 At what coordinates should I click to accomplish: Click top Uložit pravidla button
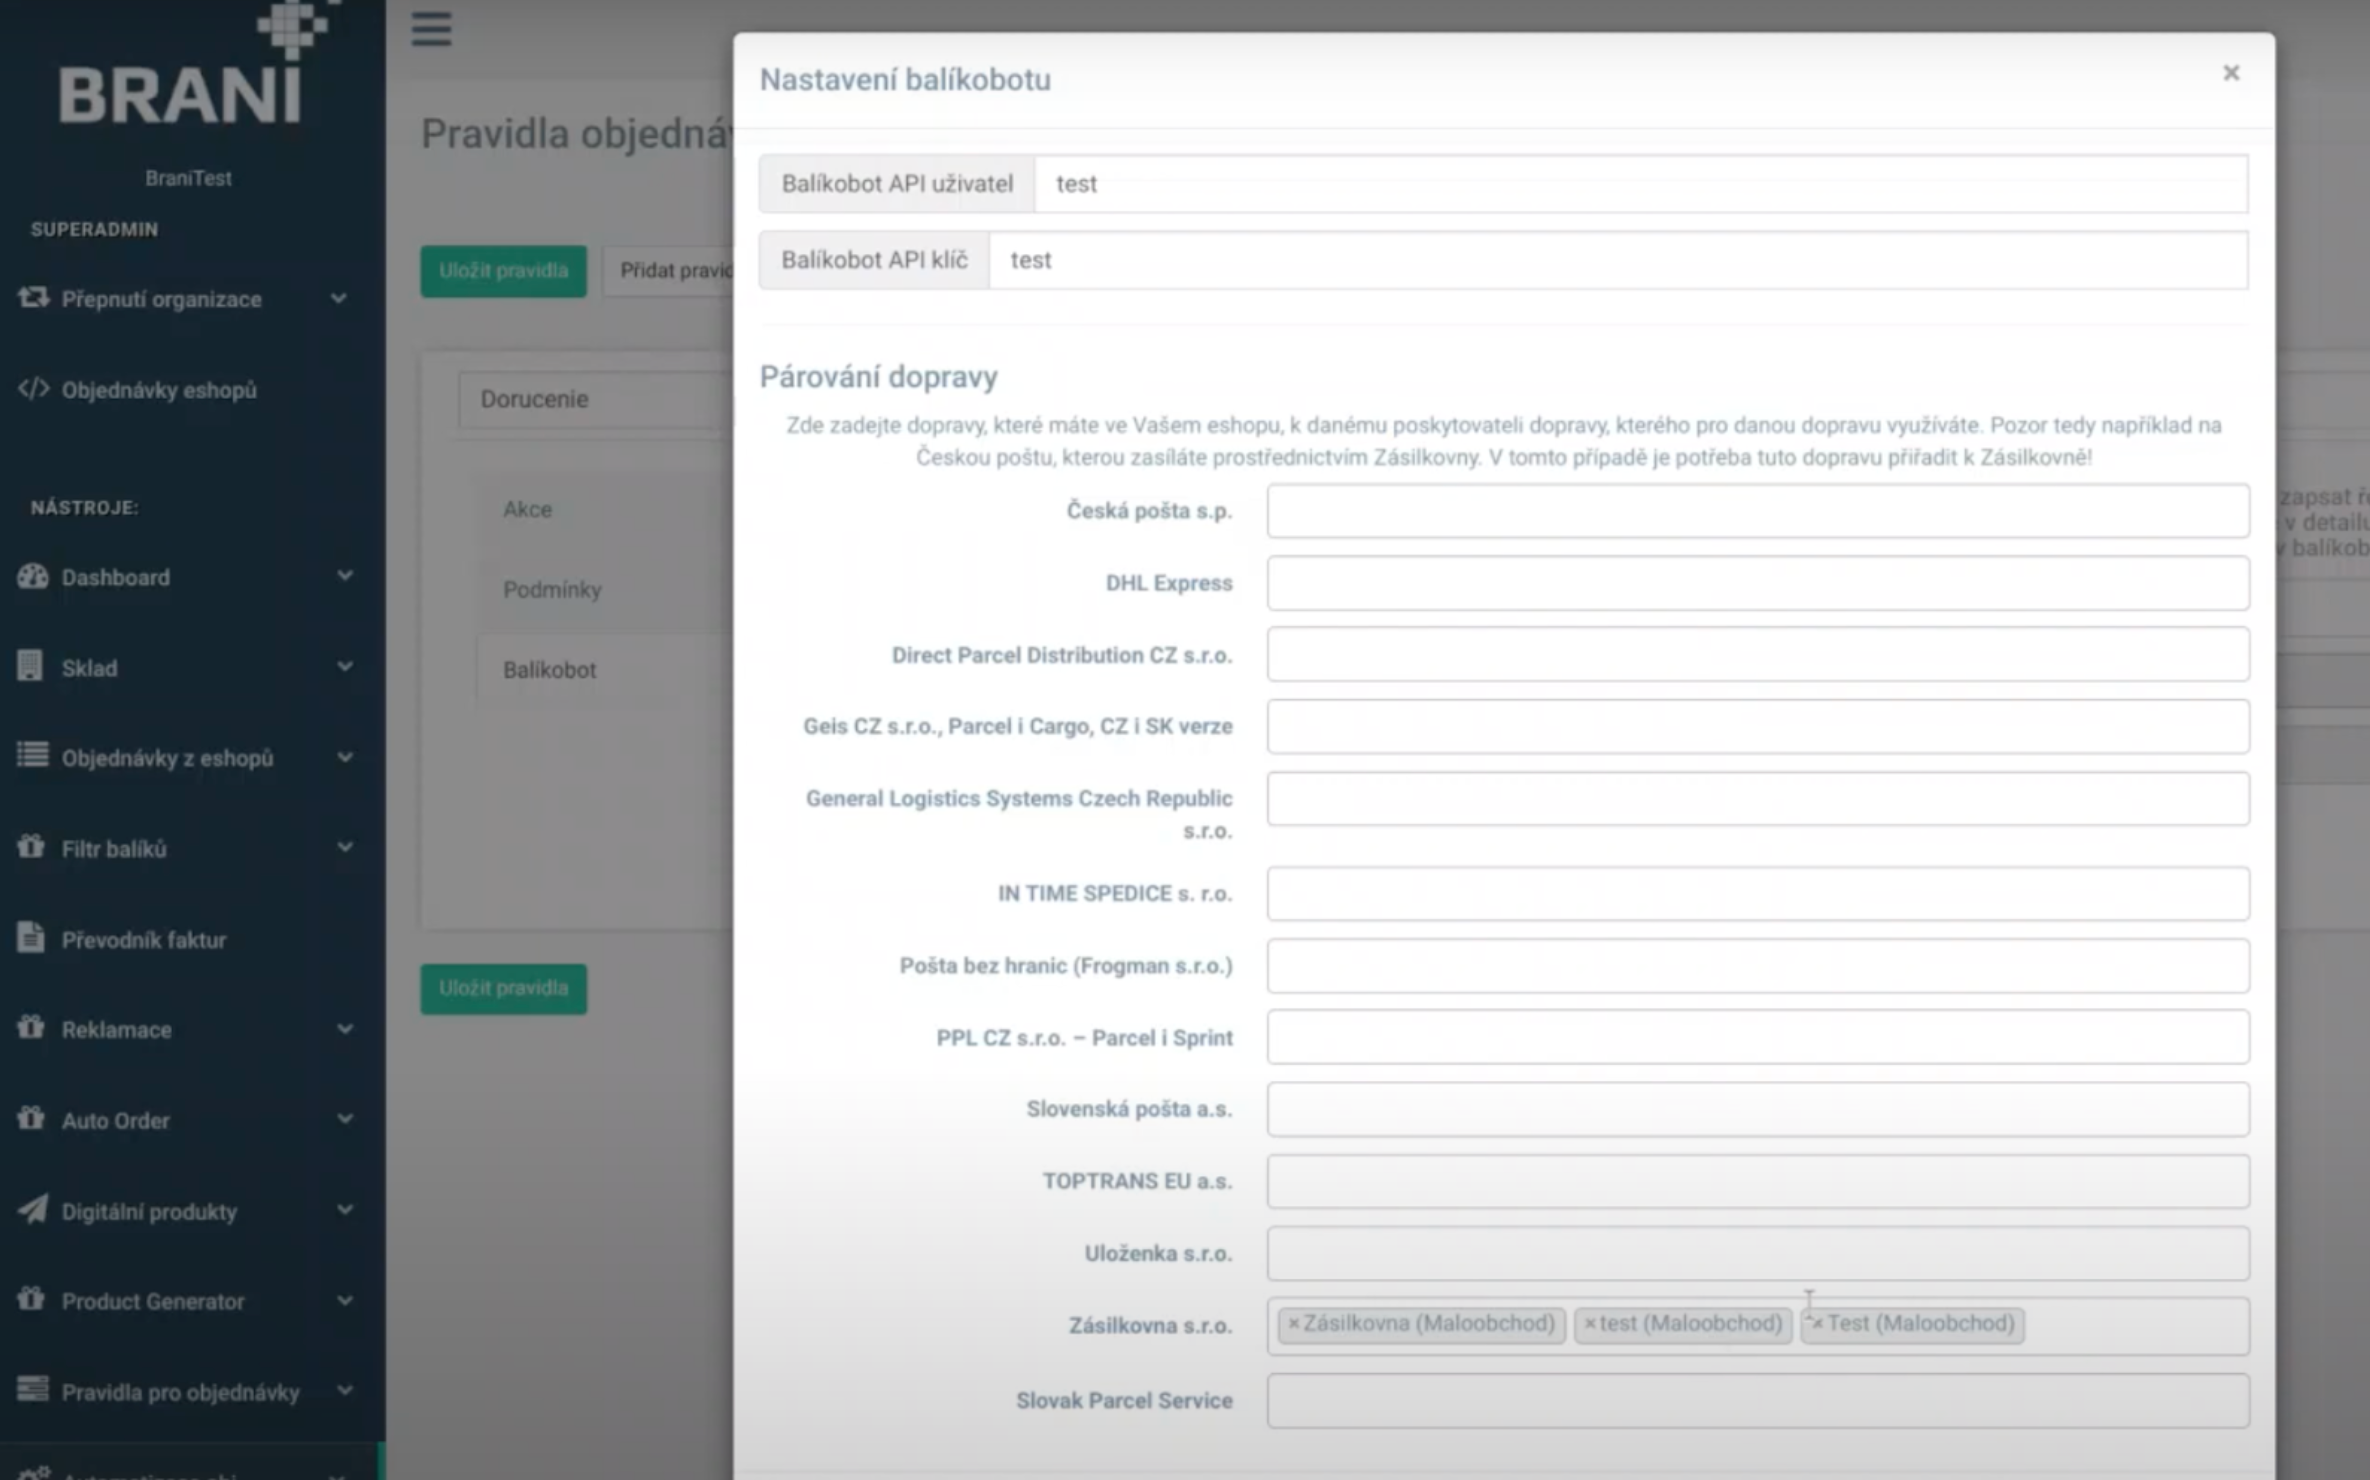coord(503,271)
